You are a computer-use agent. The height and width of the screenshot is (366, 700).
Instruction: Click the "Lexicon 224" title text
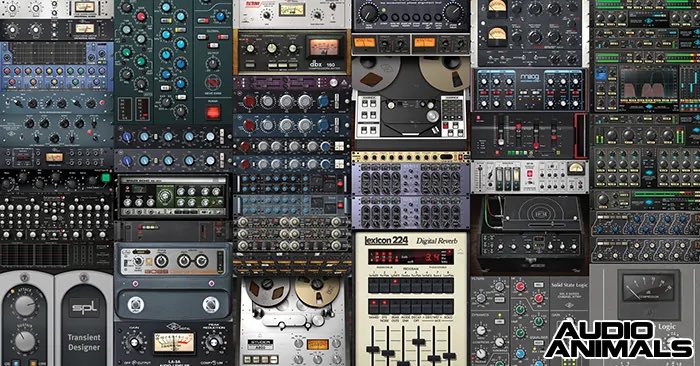(386, 241)
